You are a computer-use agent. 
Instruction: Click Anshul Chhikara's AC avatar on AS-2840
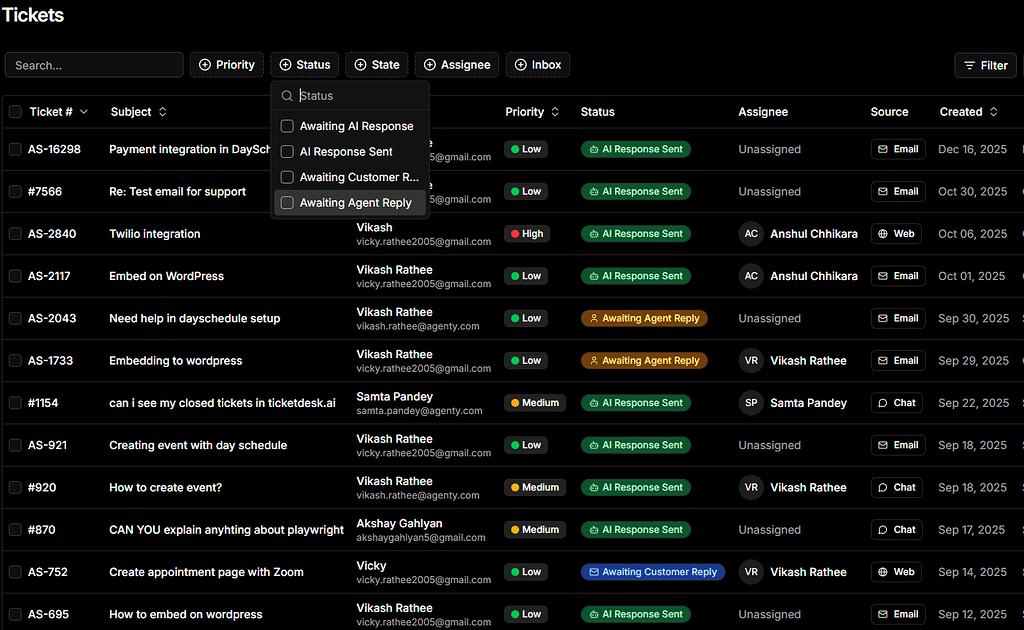(x=751, y=233)
